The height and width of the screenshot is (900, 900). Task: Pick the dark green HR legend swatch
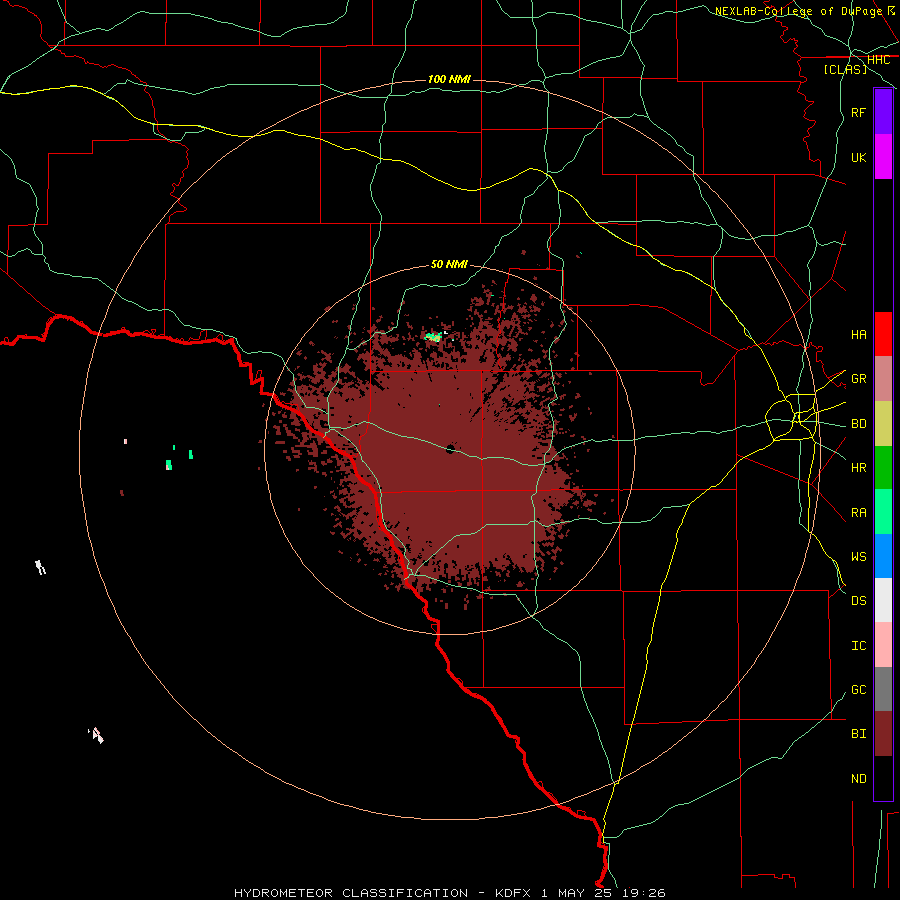pyautogui.click(x=883, y=468)
